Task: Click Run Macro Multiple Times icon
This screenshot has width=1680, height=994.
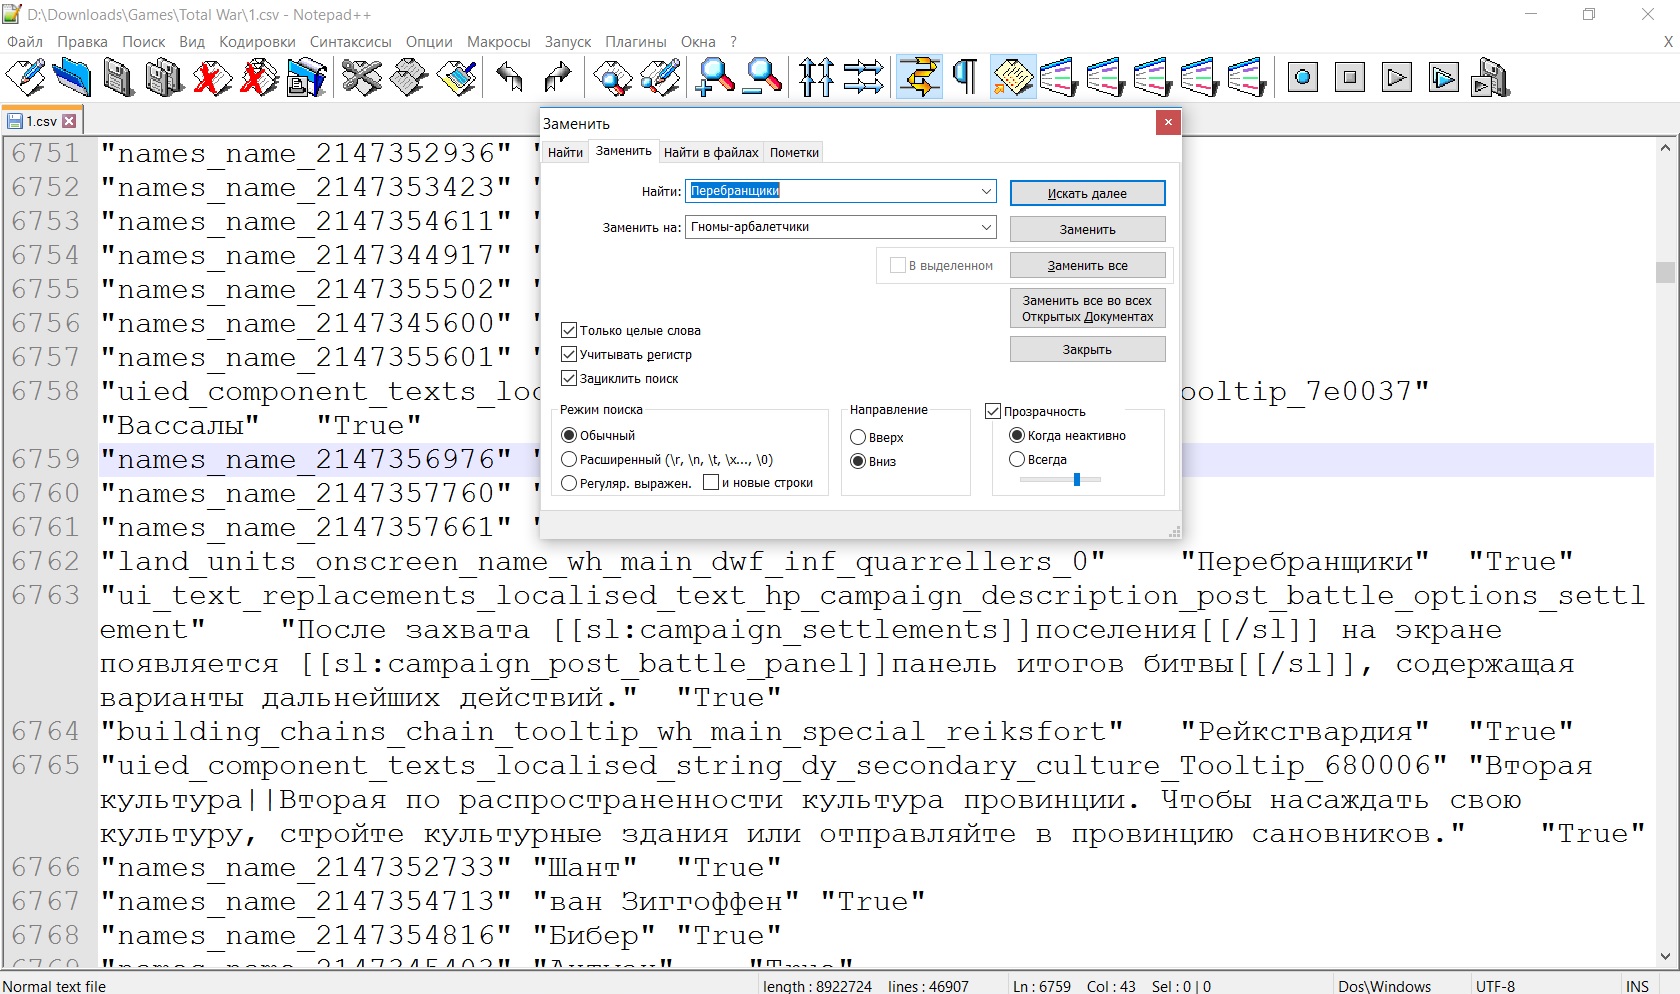Action: click(x=1444, y=77)
